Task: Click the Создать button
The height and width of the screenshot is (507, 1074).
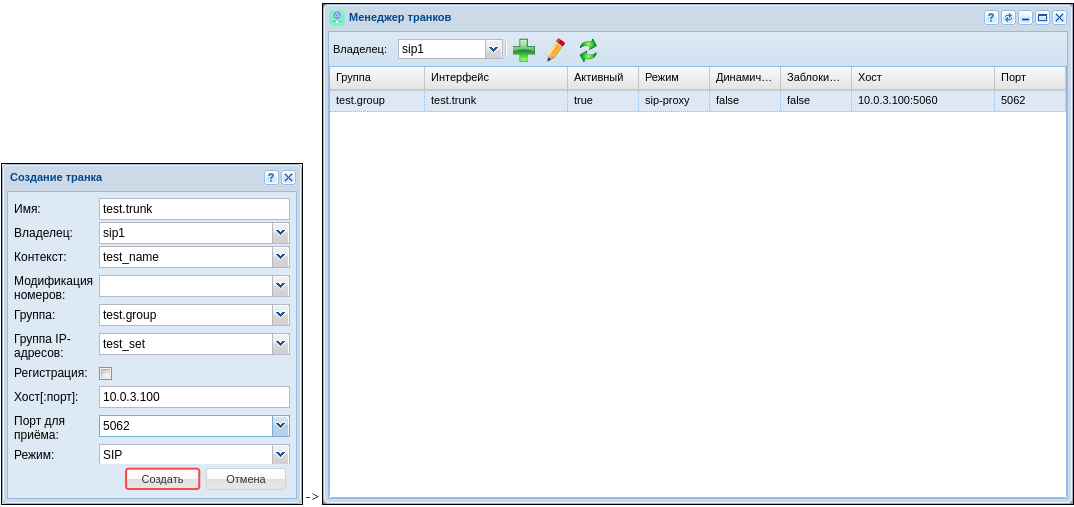Action: click(x=162, y=479)
